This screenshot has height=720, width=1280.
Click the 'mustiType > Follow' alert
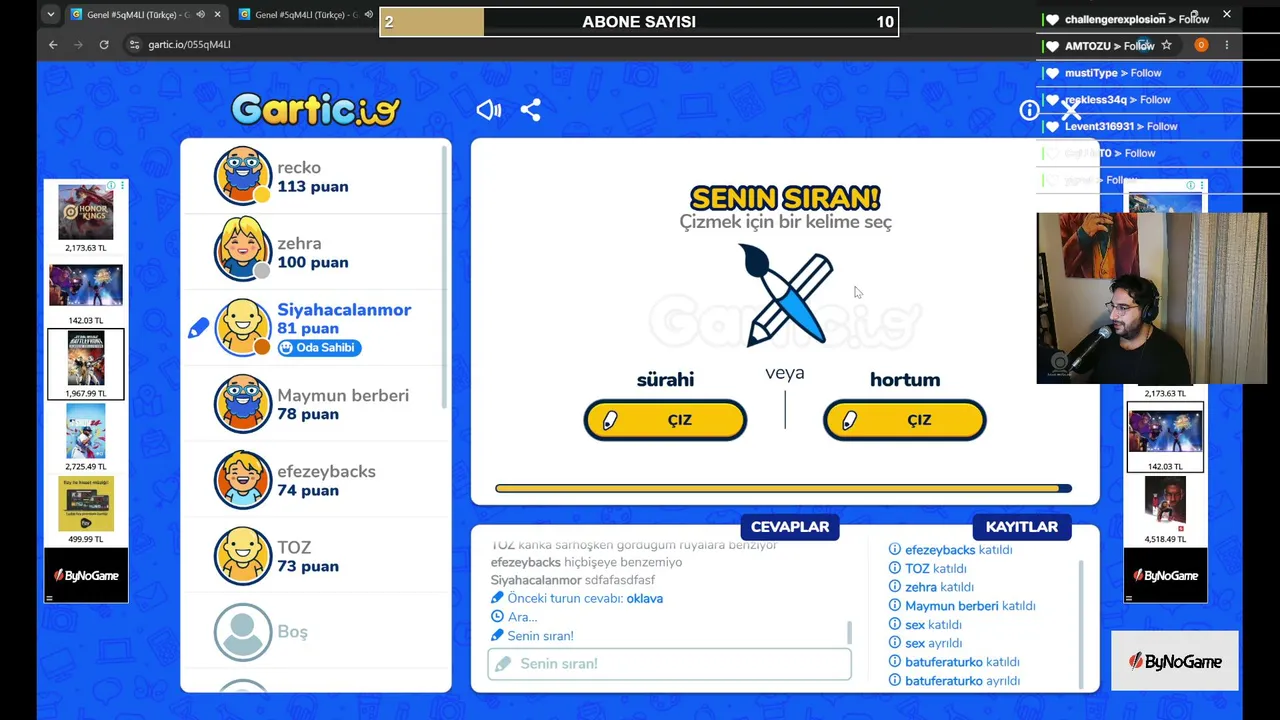(1112, 73)
